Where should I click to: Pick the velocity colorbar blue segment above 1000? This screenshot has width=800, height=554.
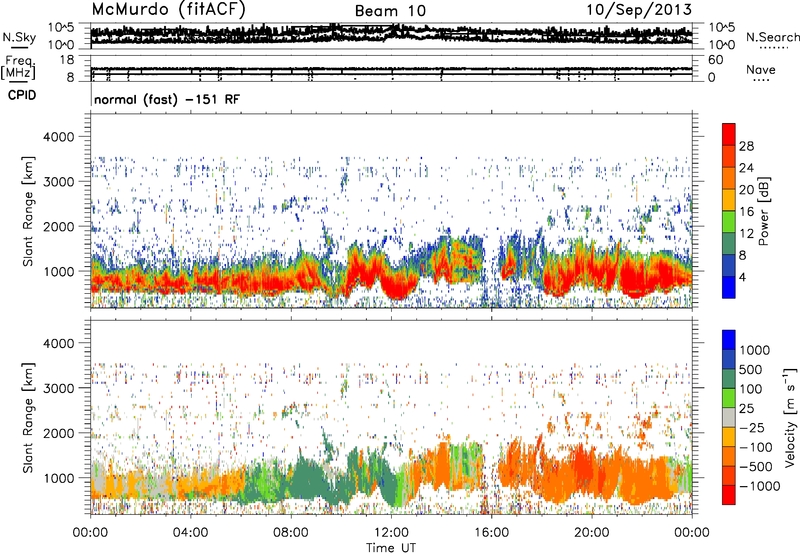729,340
